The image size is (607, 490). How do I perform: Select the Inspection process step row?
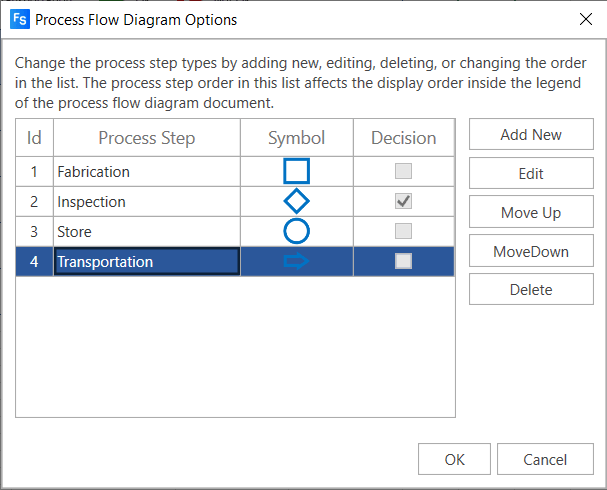click(x=146, y=202)
